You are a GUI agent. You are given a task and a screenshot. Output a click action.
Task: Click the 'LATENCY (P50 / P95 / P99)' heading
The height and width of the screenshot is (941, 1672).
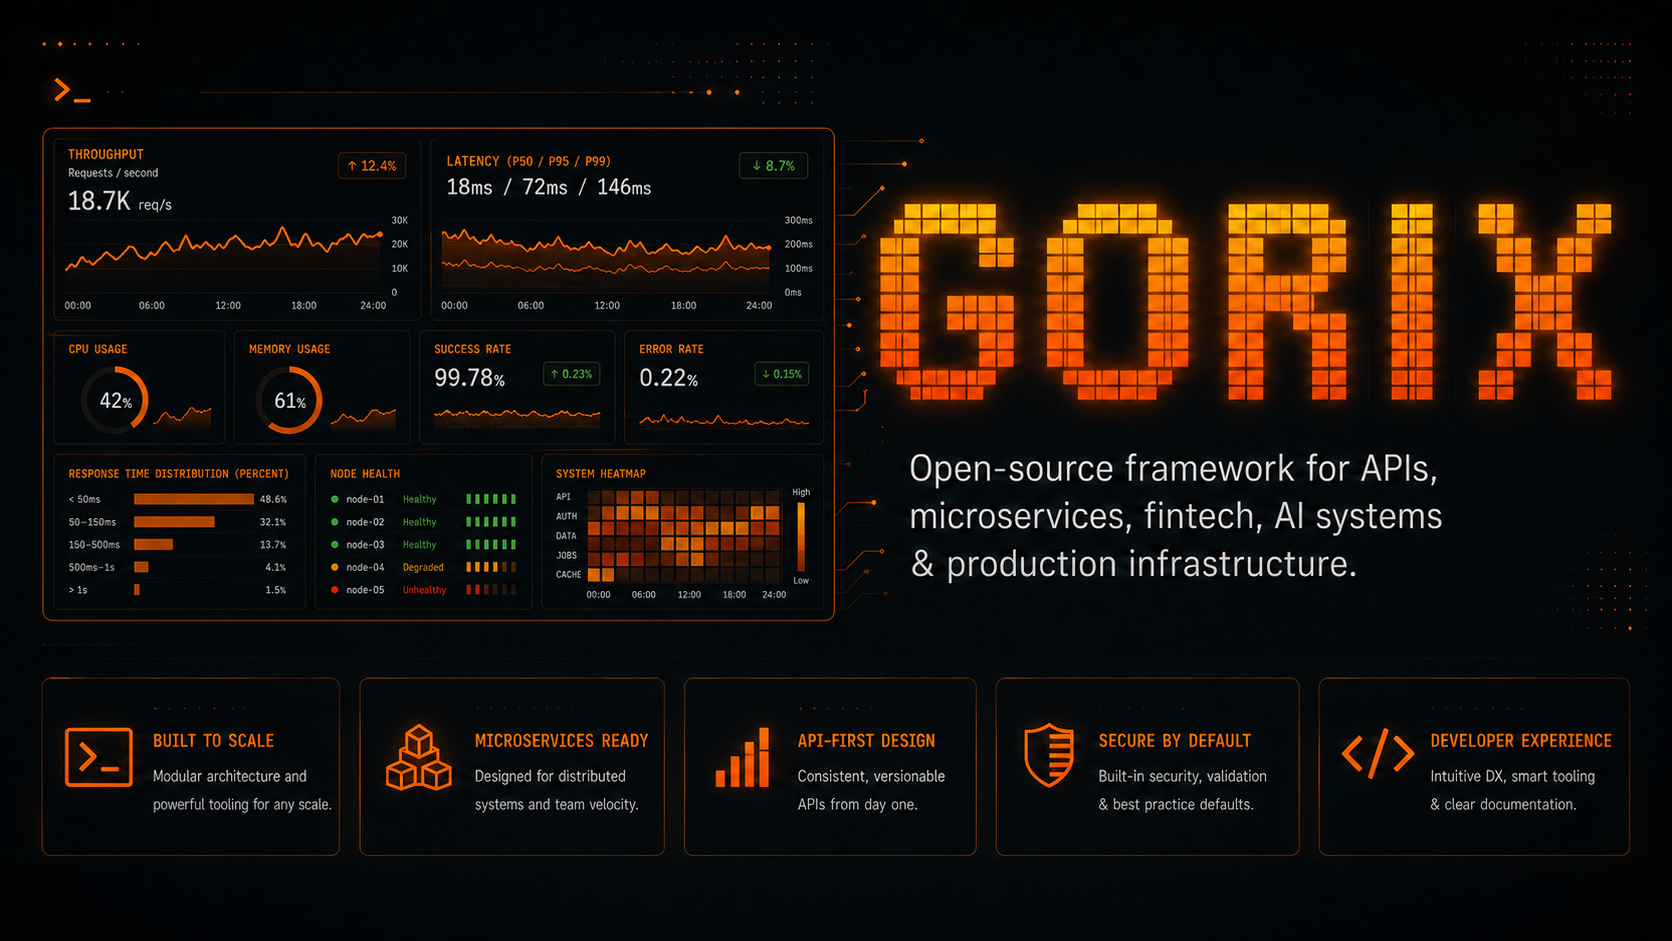(x=528, y=161)
